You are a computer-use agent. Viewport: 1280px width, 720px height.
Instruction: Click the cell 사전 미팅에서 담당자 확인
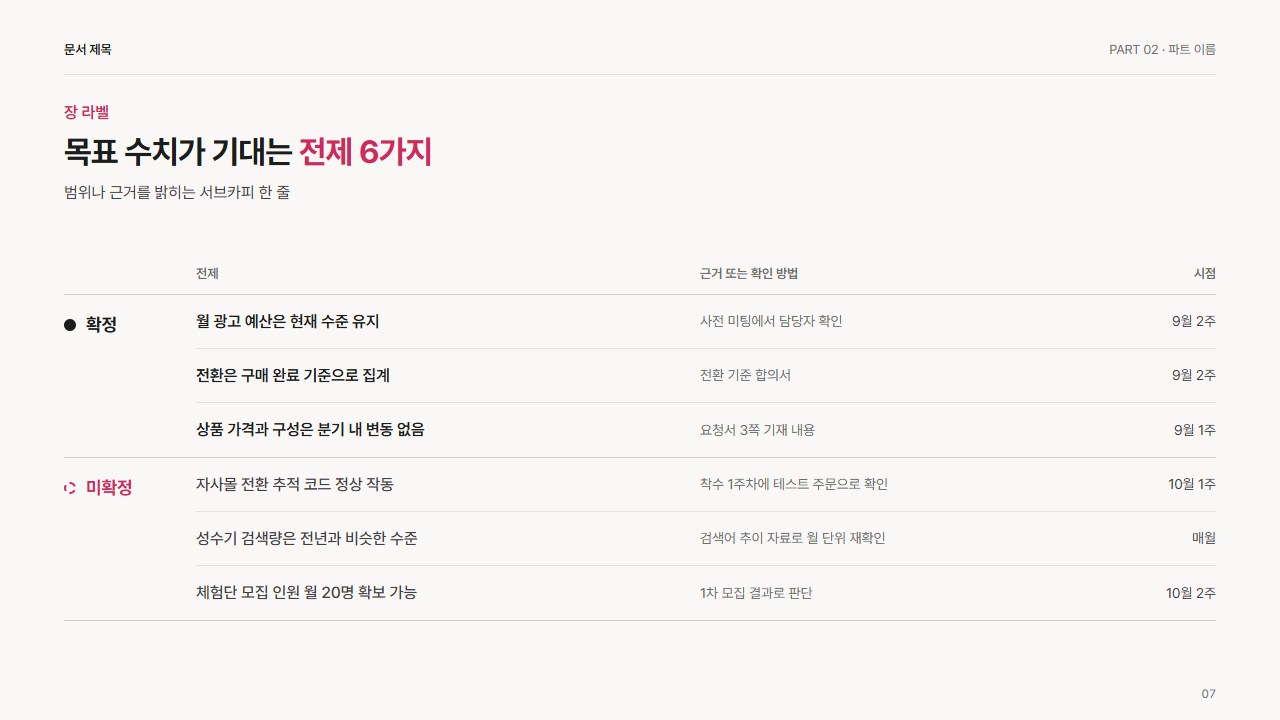[771, 321]
